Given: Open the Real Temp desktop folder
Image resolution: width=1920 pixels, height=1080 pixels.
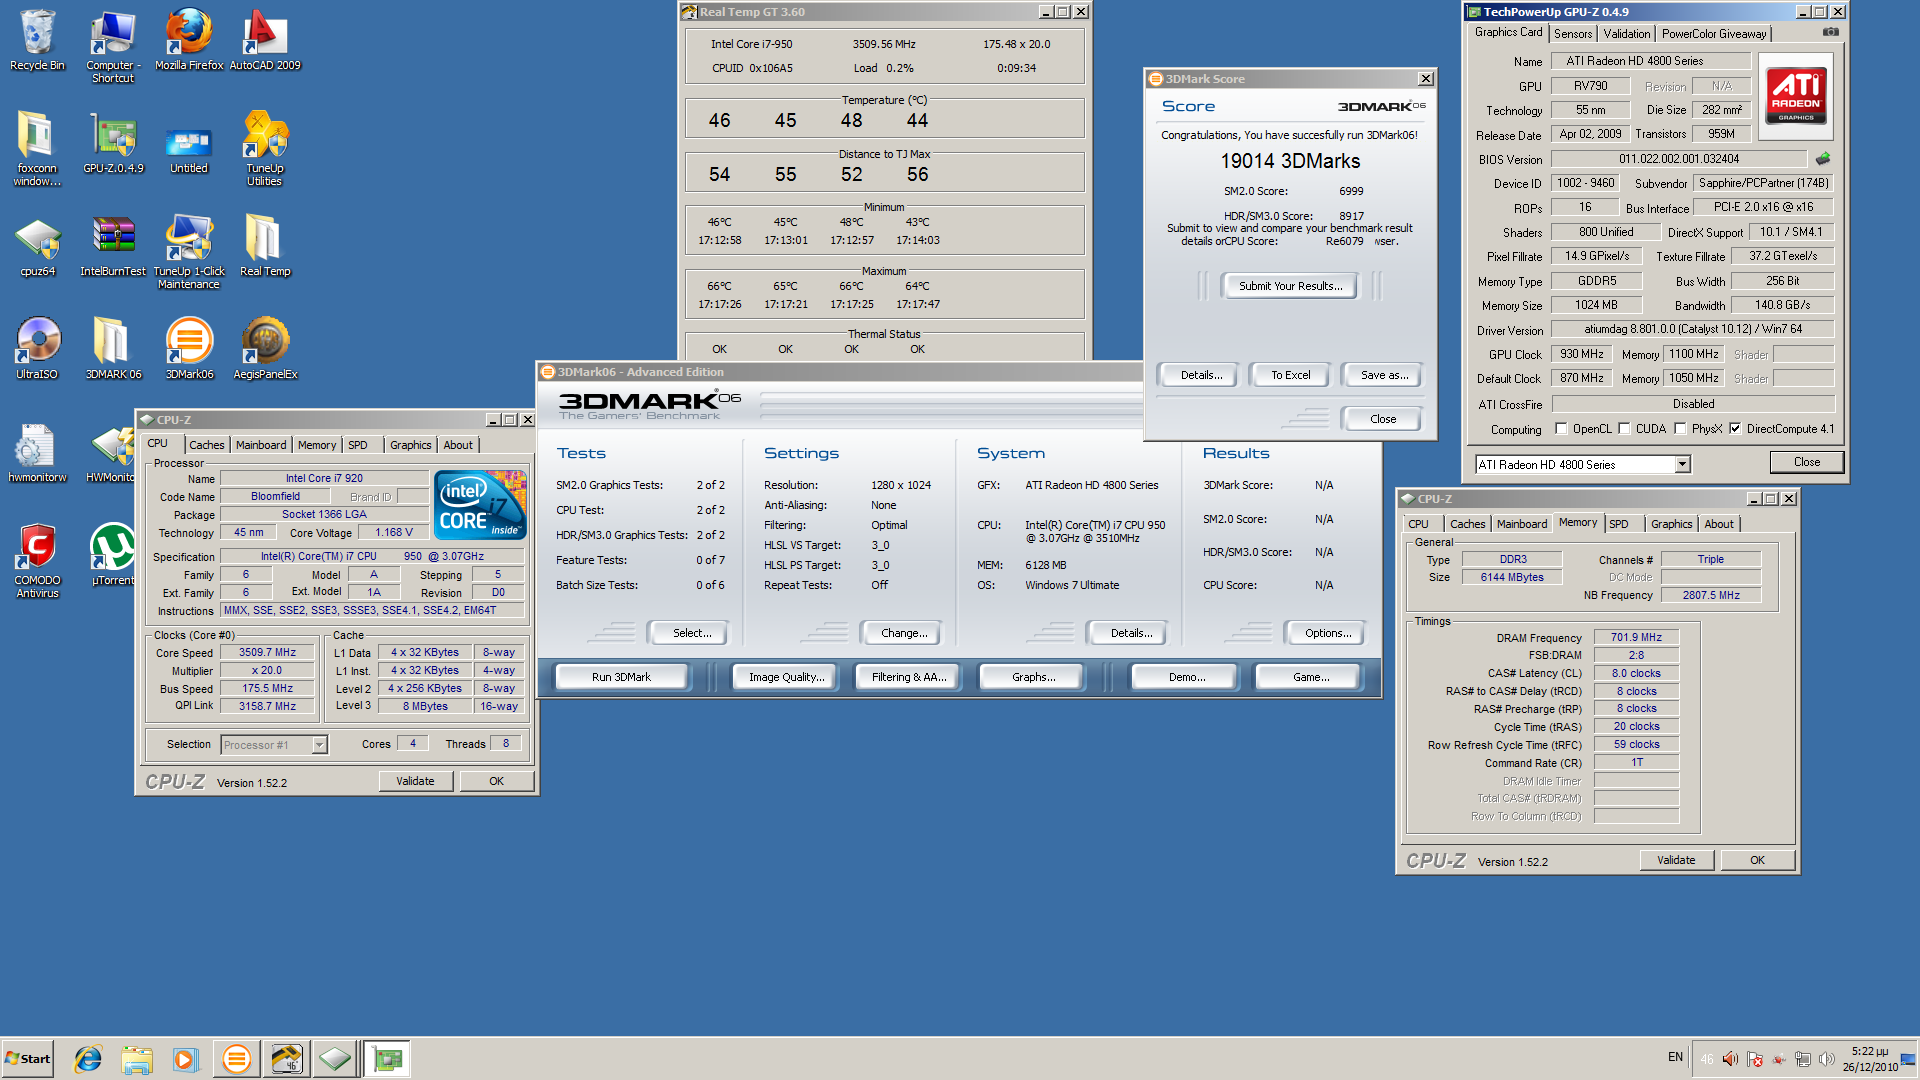Looking at the screenshot, I should tap(265, 246).
